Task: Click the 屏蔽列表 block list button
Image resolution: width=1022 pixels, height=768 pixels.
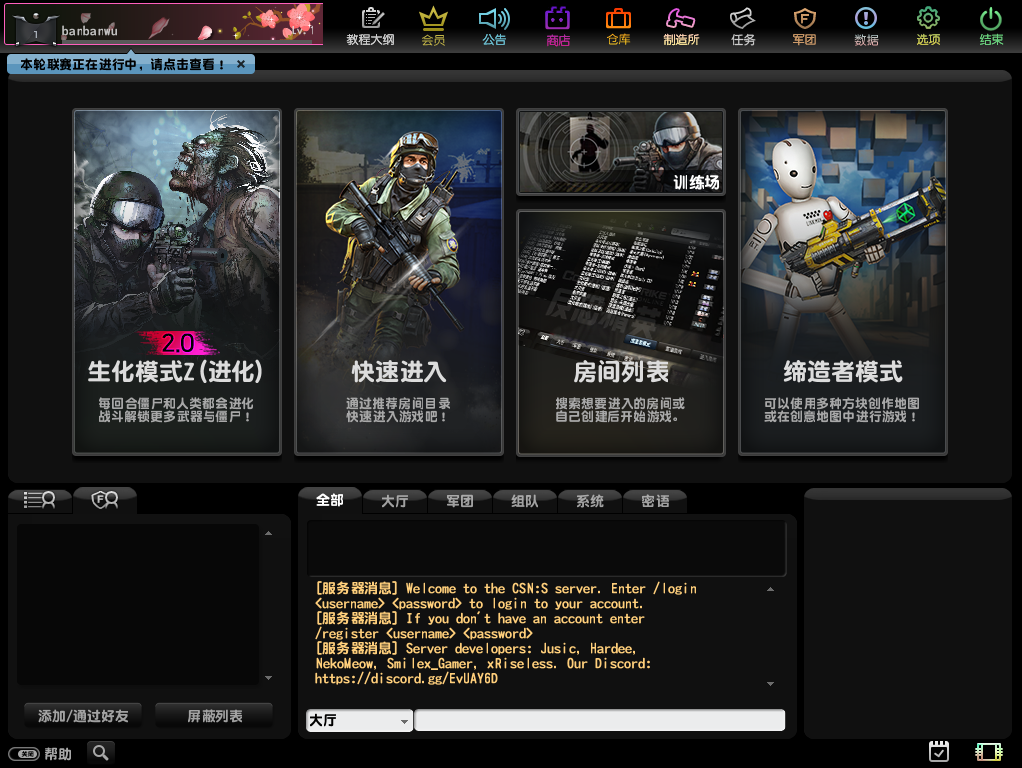Action: tap(214, 716)
